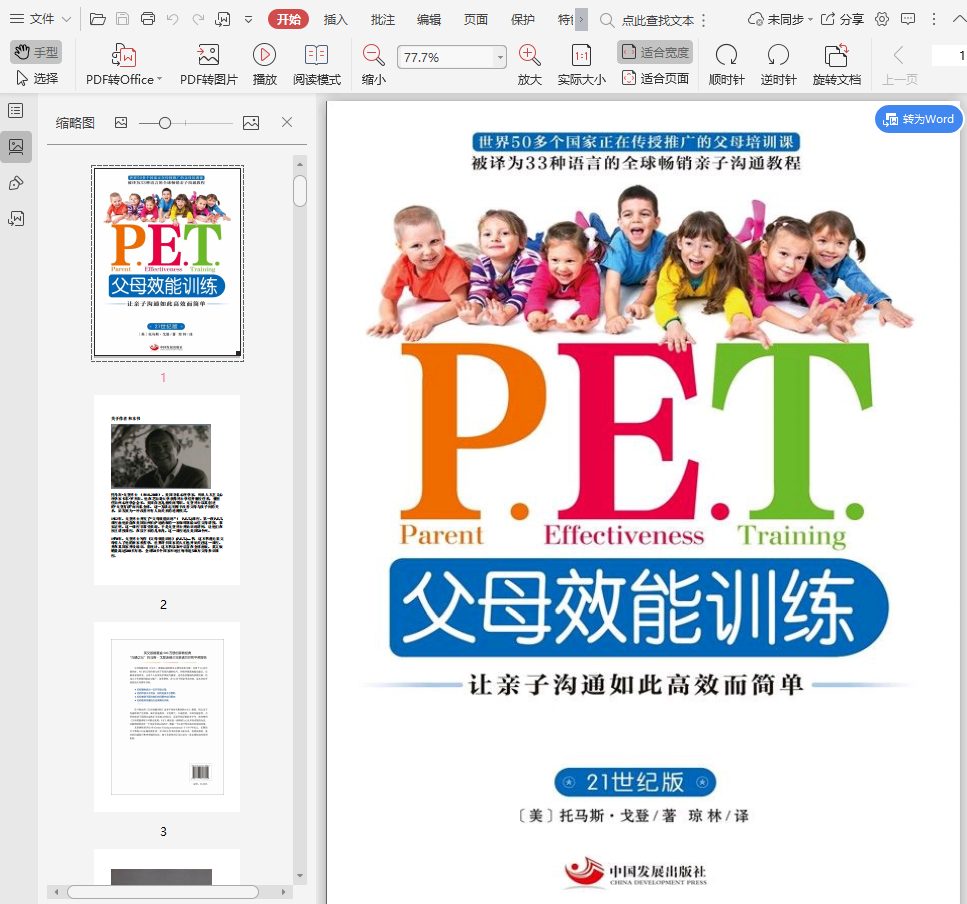
Task: Activate the 选择 selection tool
Action: [37, 78]
